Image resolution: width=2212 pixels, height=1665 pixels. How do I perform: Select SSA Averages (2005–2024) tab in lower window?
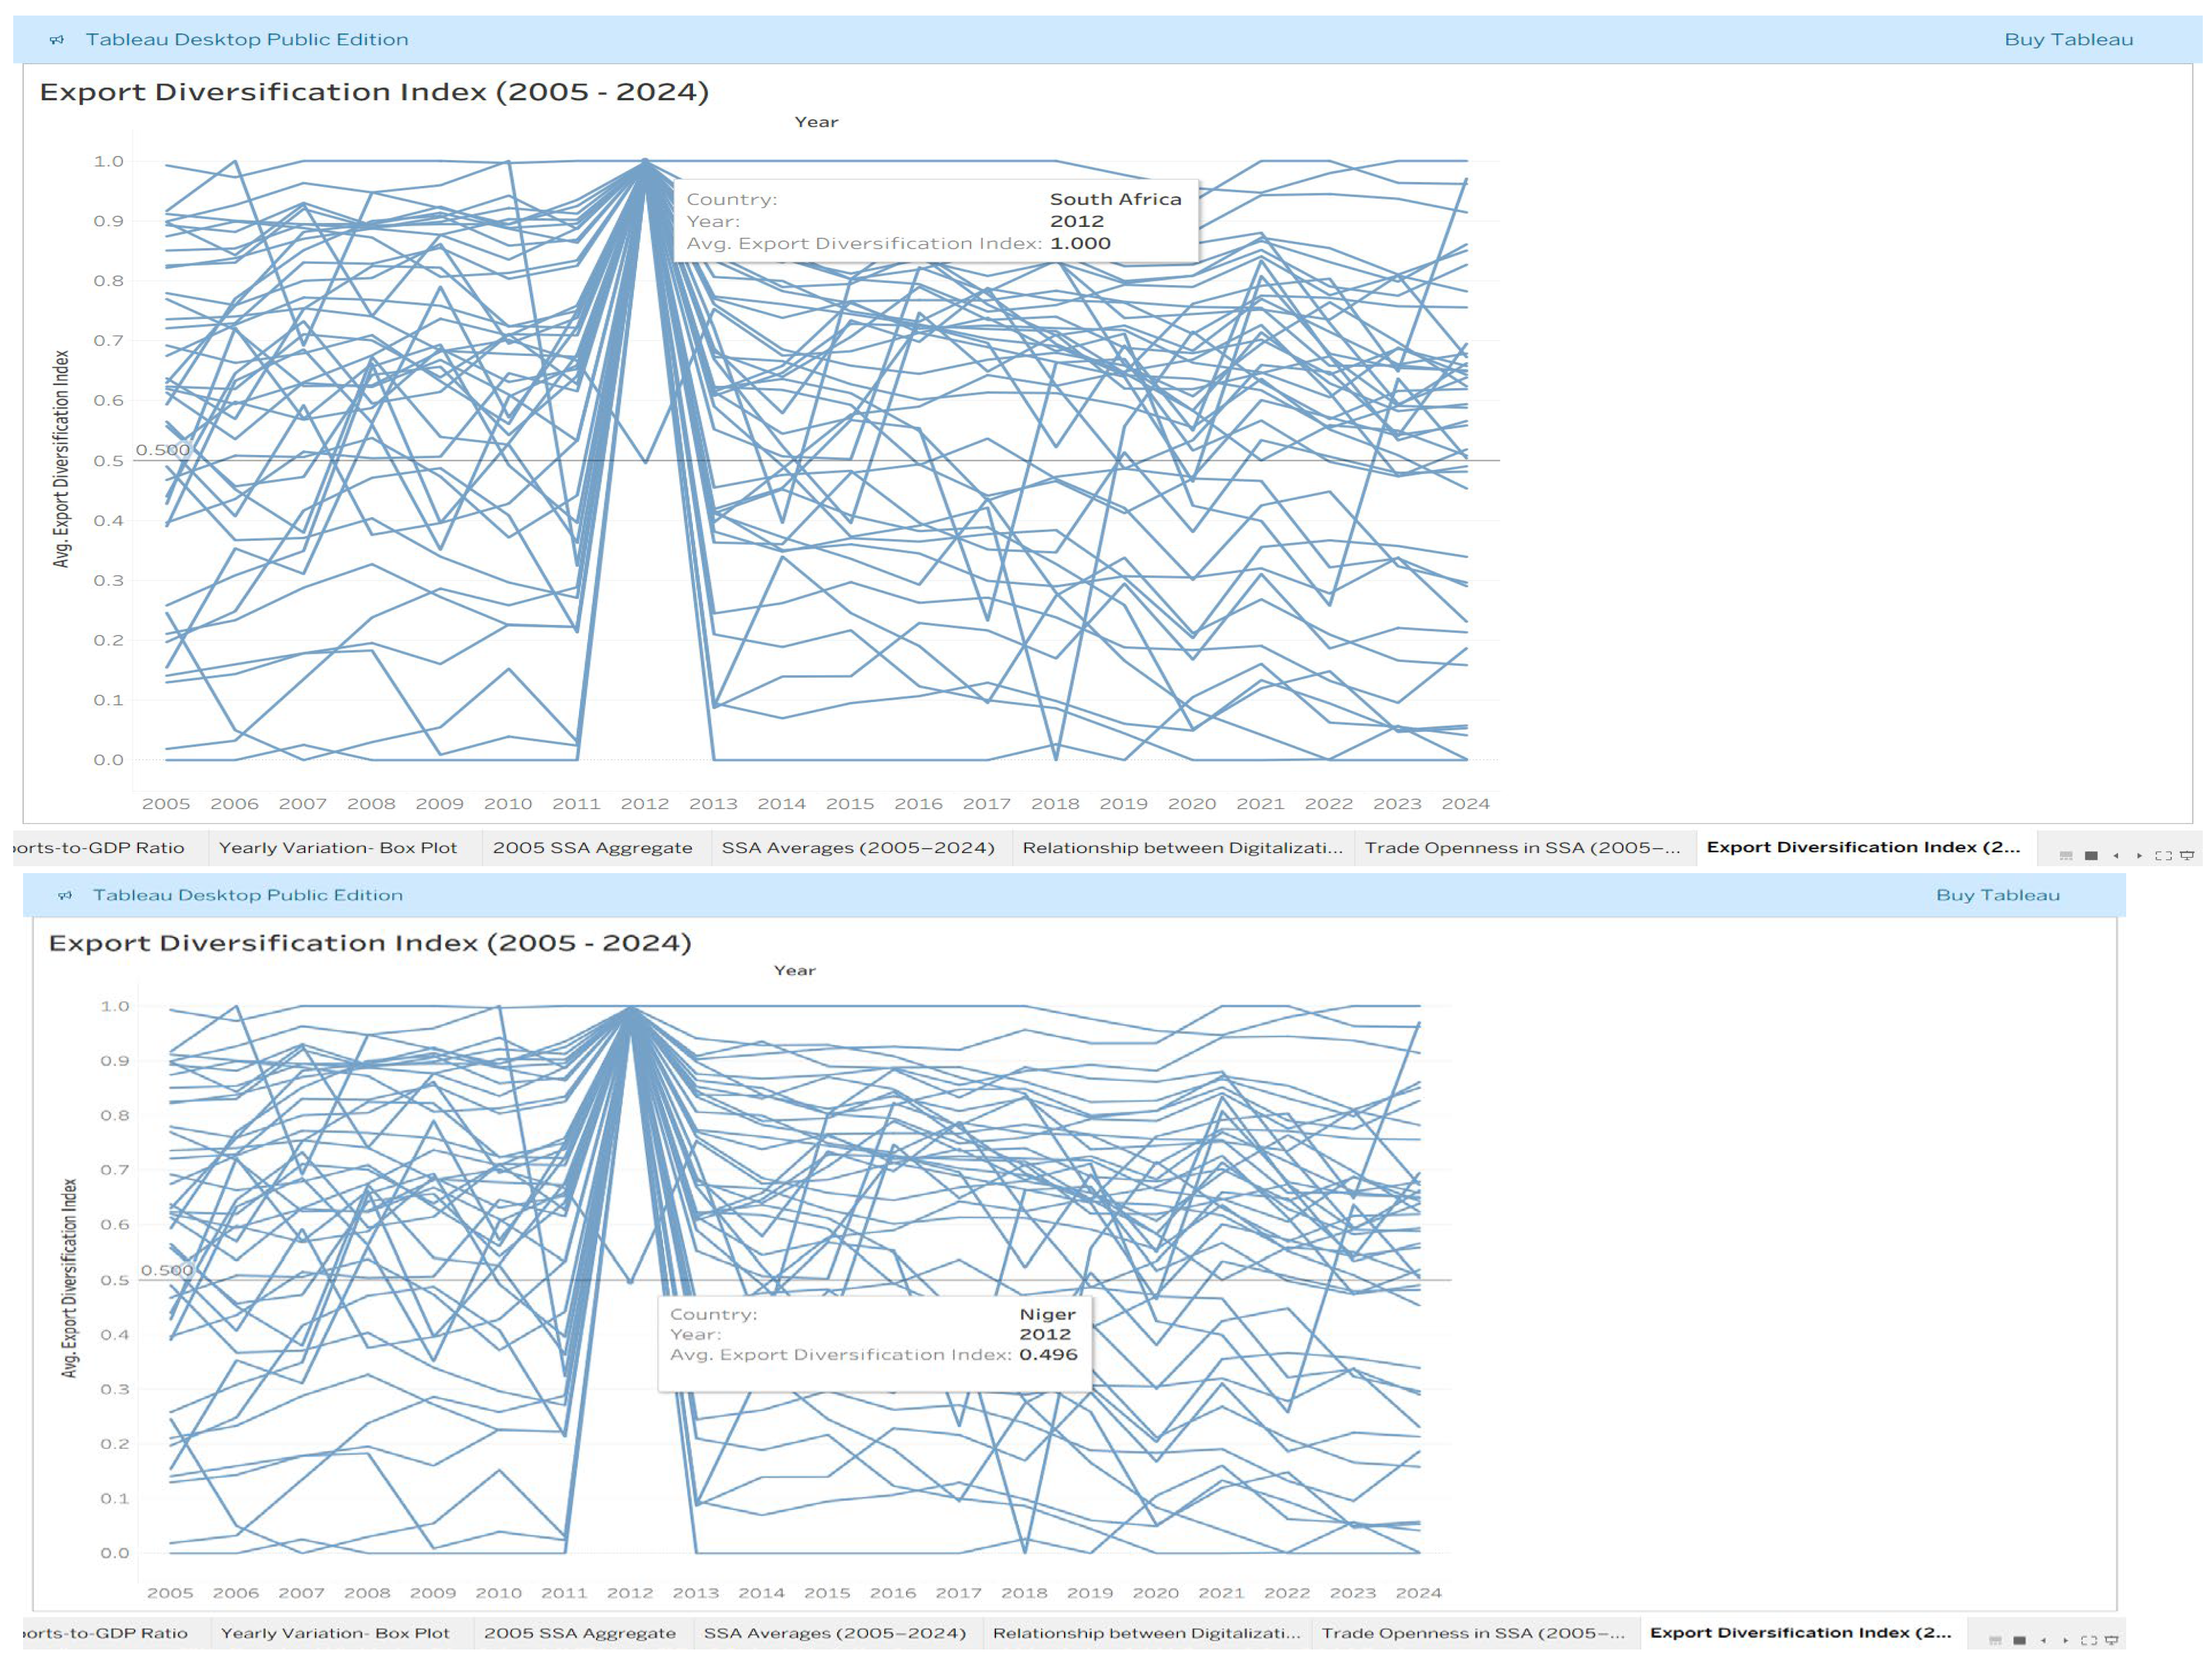coord(834,1633)
